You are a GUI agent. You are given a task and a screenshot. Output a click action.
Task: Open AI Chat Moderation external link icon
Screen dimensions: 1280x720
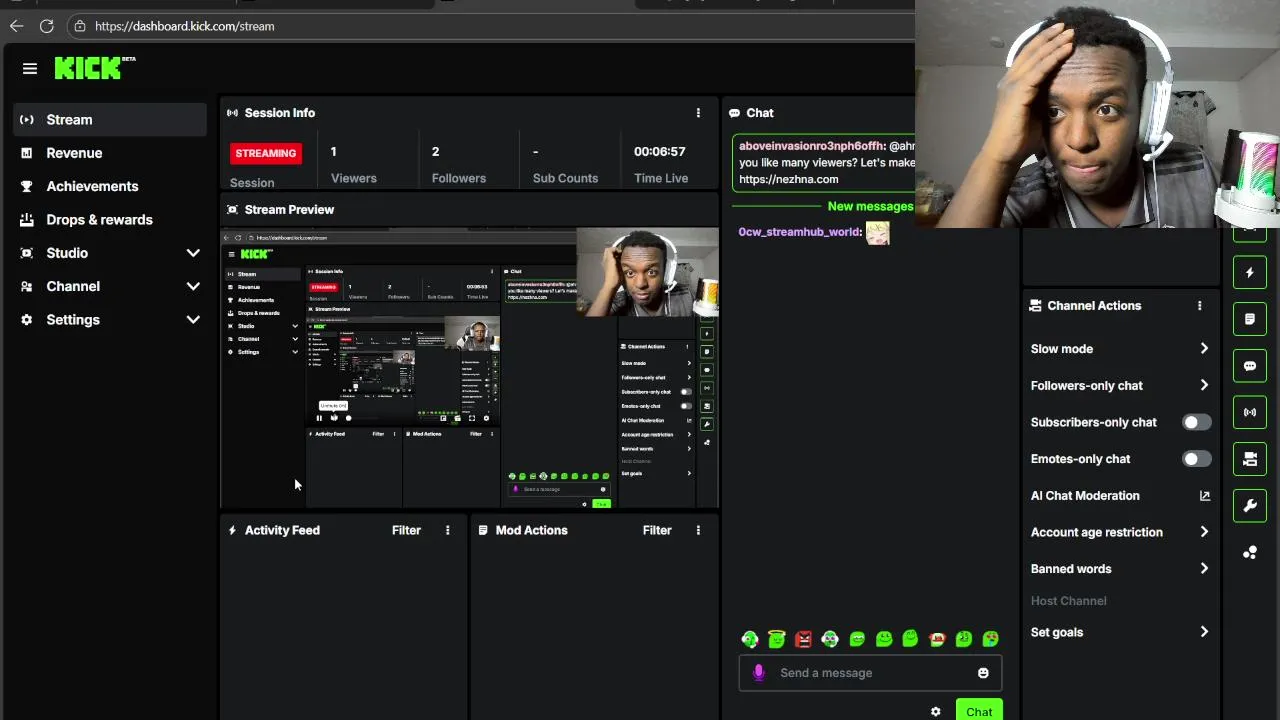[1204, 496]
